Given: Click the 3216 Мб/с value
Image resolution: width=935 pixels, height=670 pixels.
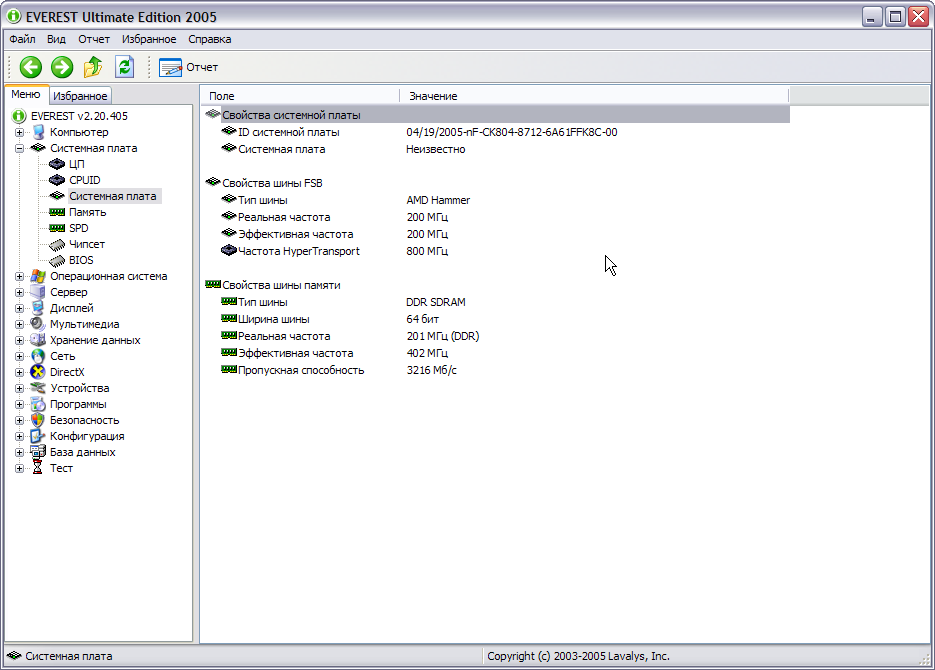Looking at the screenshot, I should [432, 370].
